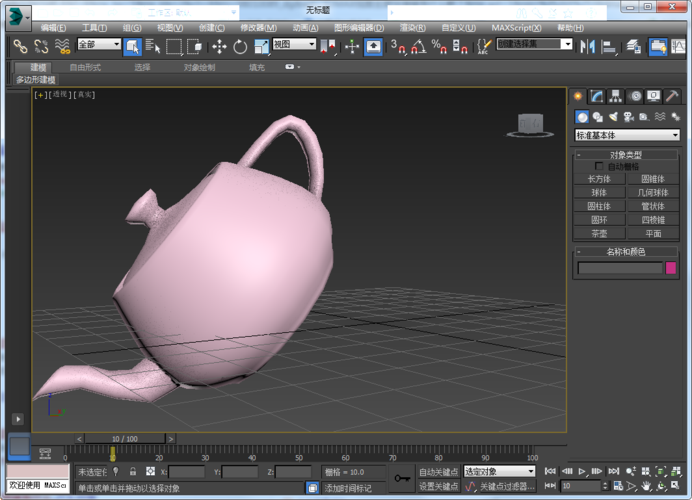
Task: Open the 修改器(M) menu
Action: point(259,28)
